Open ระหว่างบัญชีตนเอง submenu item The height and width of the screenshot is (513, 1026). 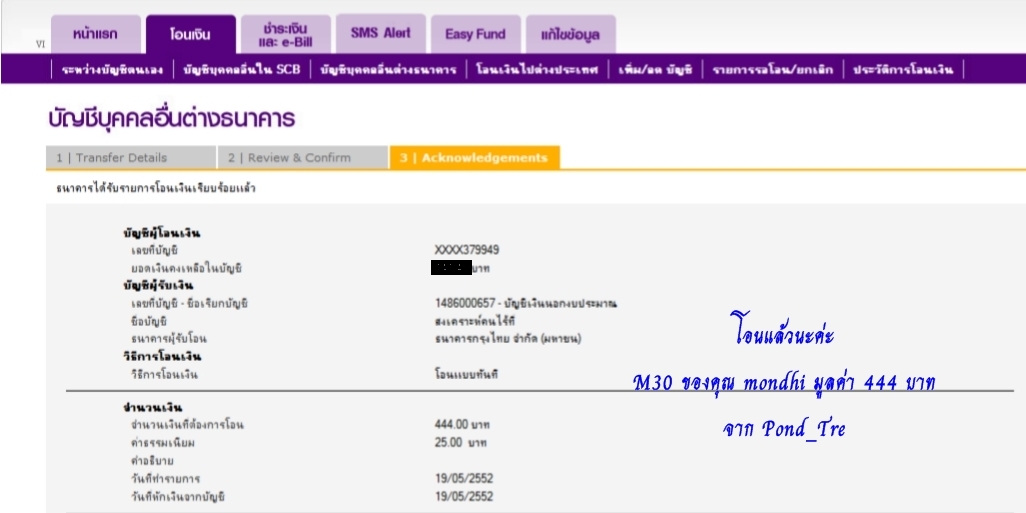[112, 69]
